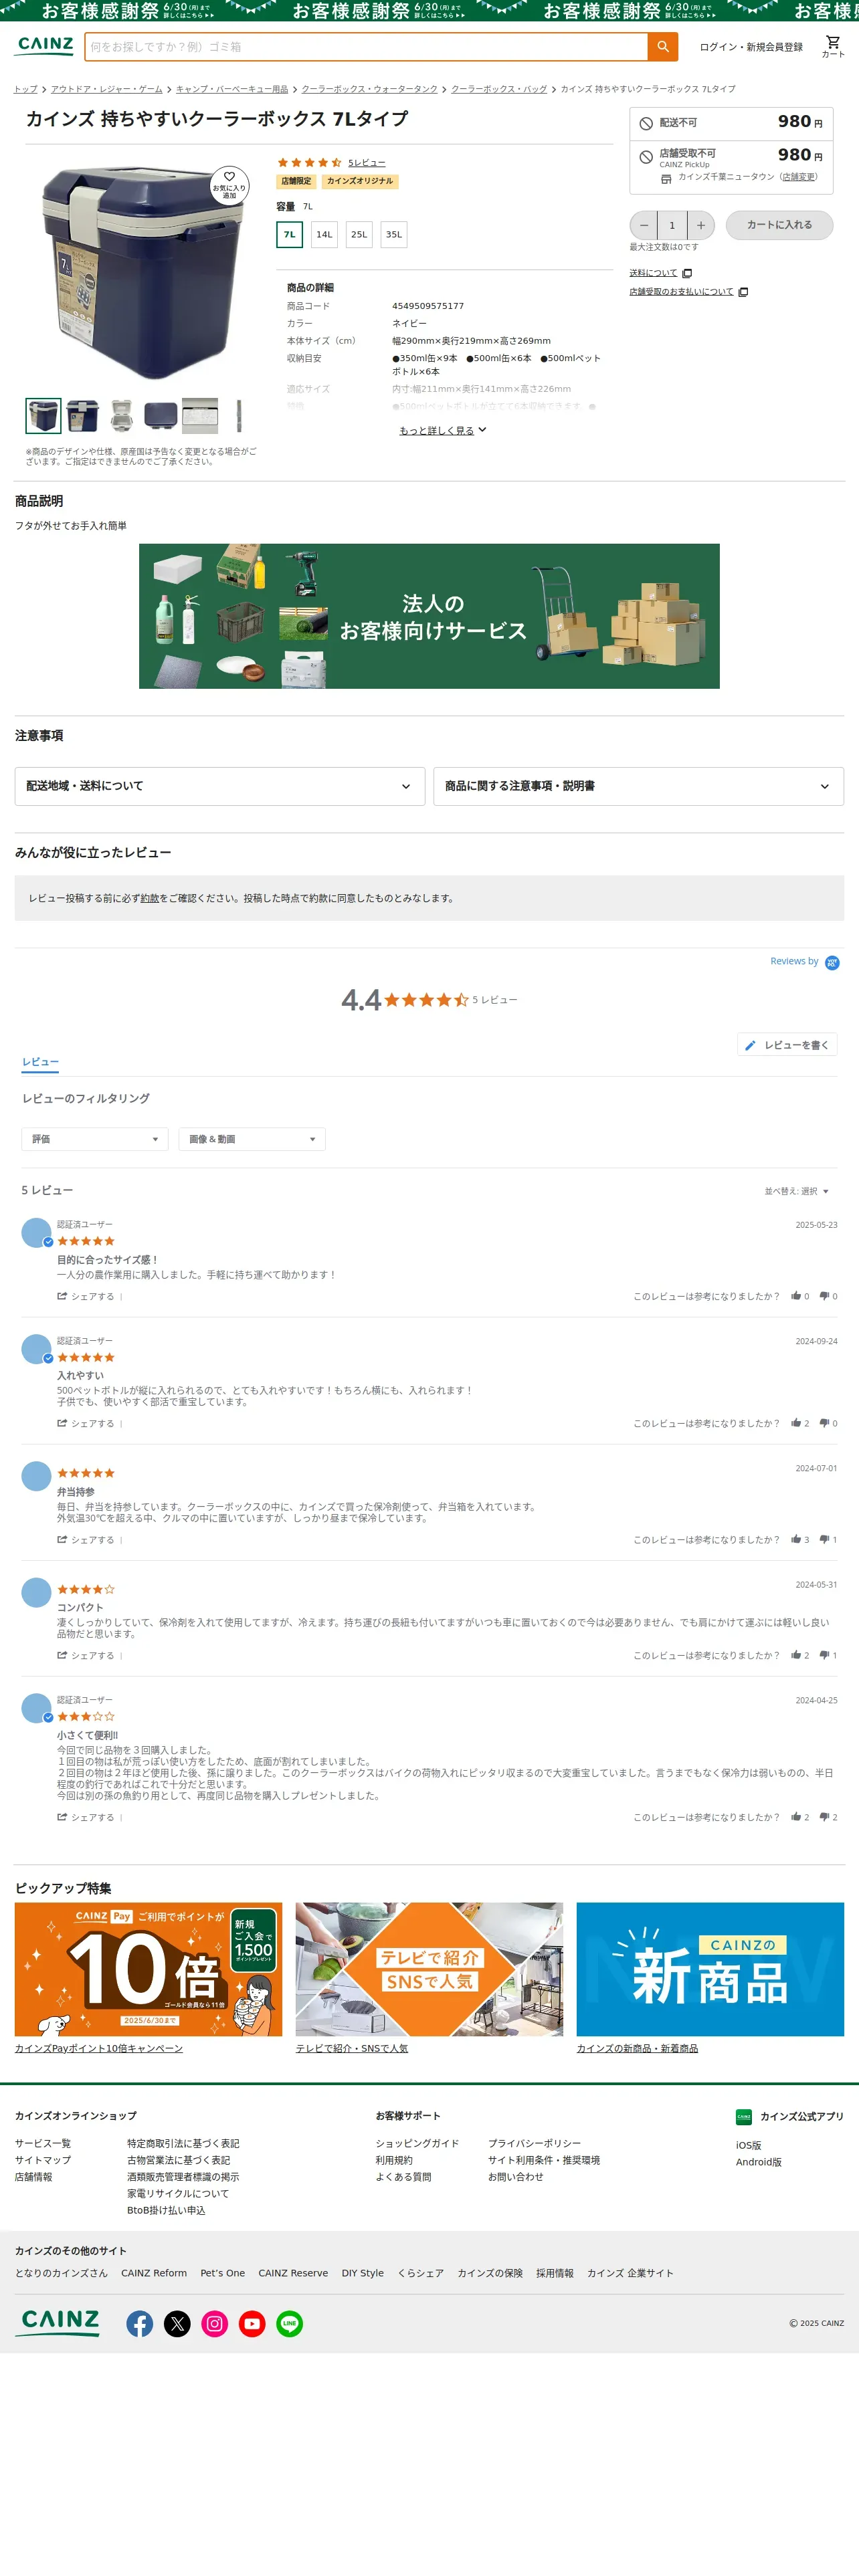Expand もっと詳しく見る product details

443,430
